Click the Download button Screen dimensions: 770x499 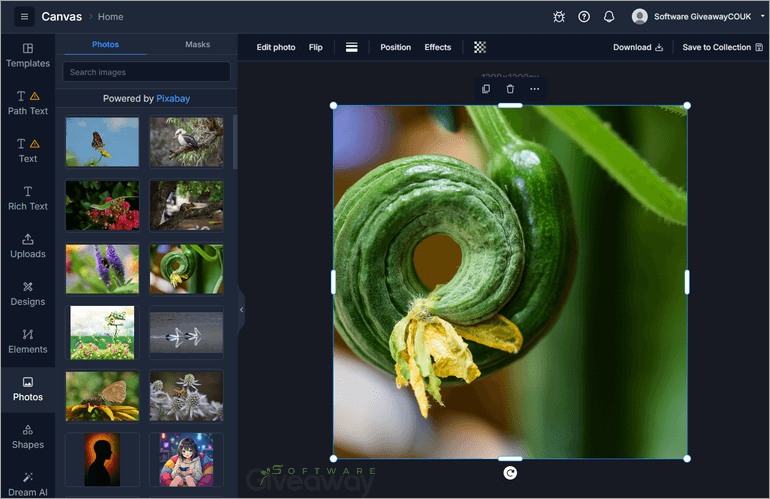(638, 47)
